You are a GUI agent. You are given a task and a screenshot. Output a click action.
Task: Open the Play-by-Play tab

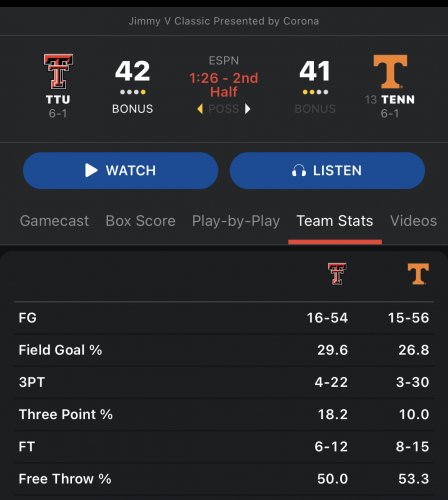(236, 221)
